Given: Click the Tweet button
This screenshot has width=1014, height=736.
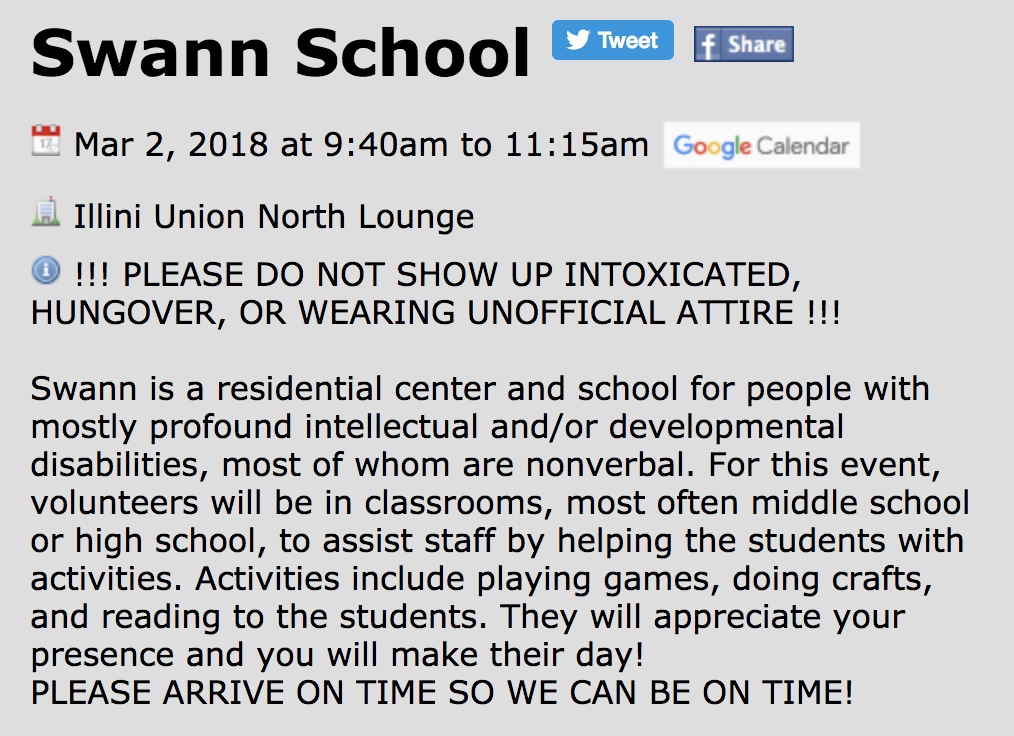Looking at the screenshot, I should (613, 41).
